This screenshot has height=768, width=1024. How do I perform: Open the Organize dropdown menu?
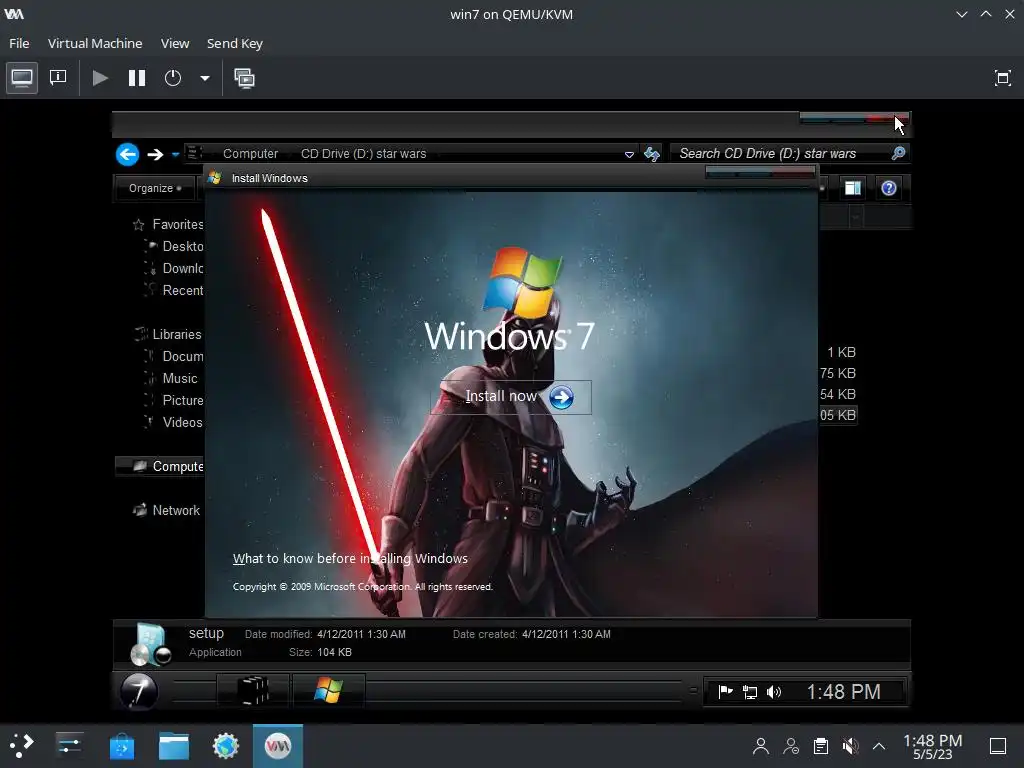click(155, 188)
